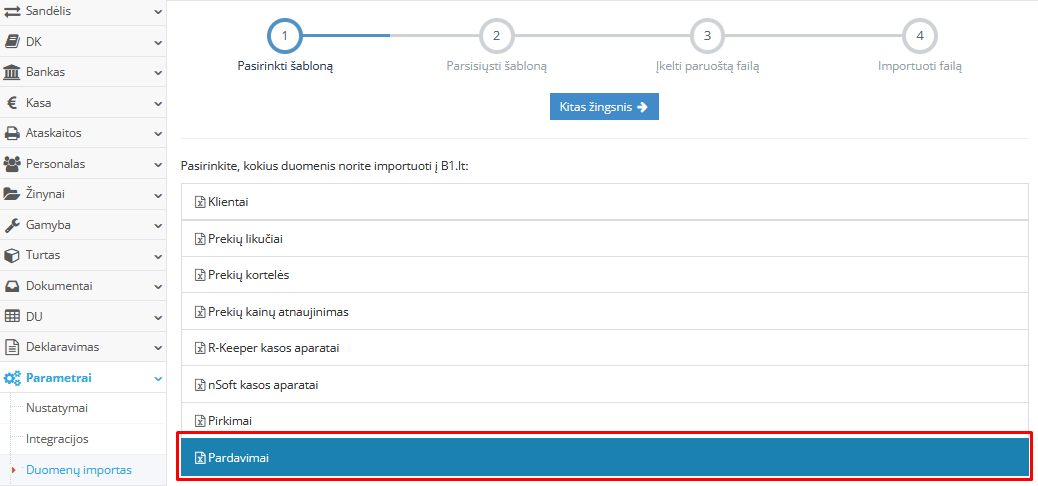Open Nustatymai submenu item
This screenshot has width=1038, height=486.
[58, 408]
